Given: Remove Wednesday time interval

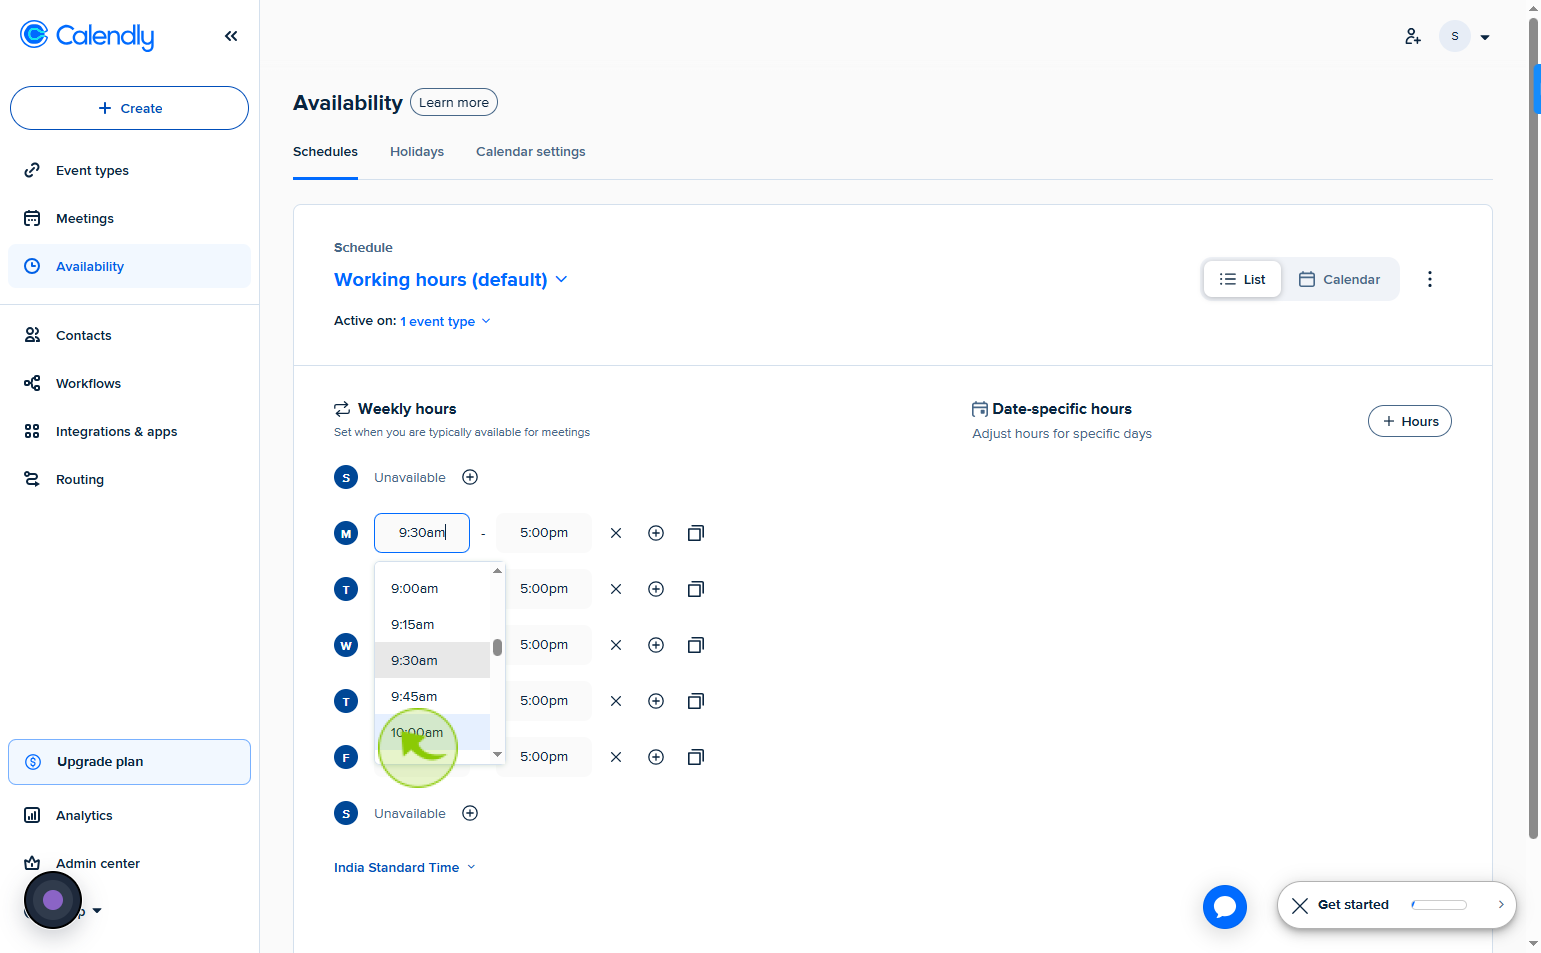Looking at the screenshot, I should pos(616,645).
